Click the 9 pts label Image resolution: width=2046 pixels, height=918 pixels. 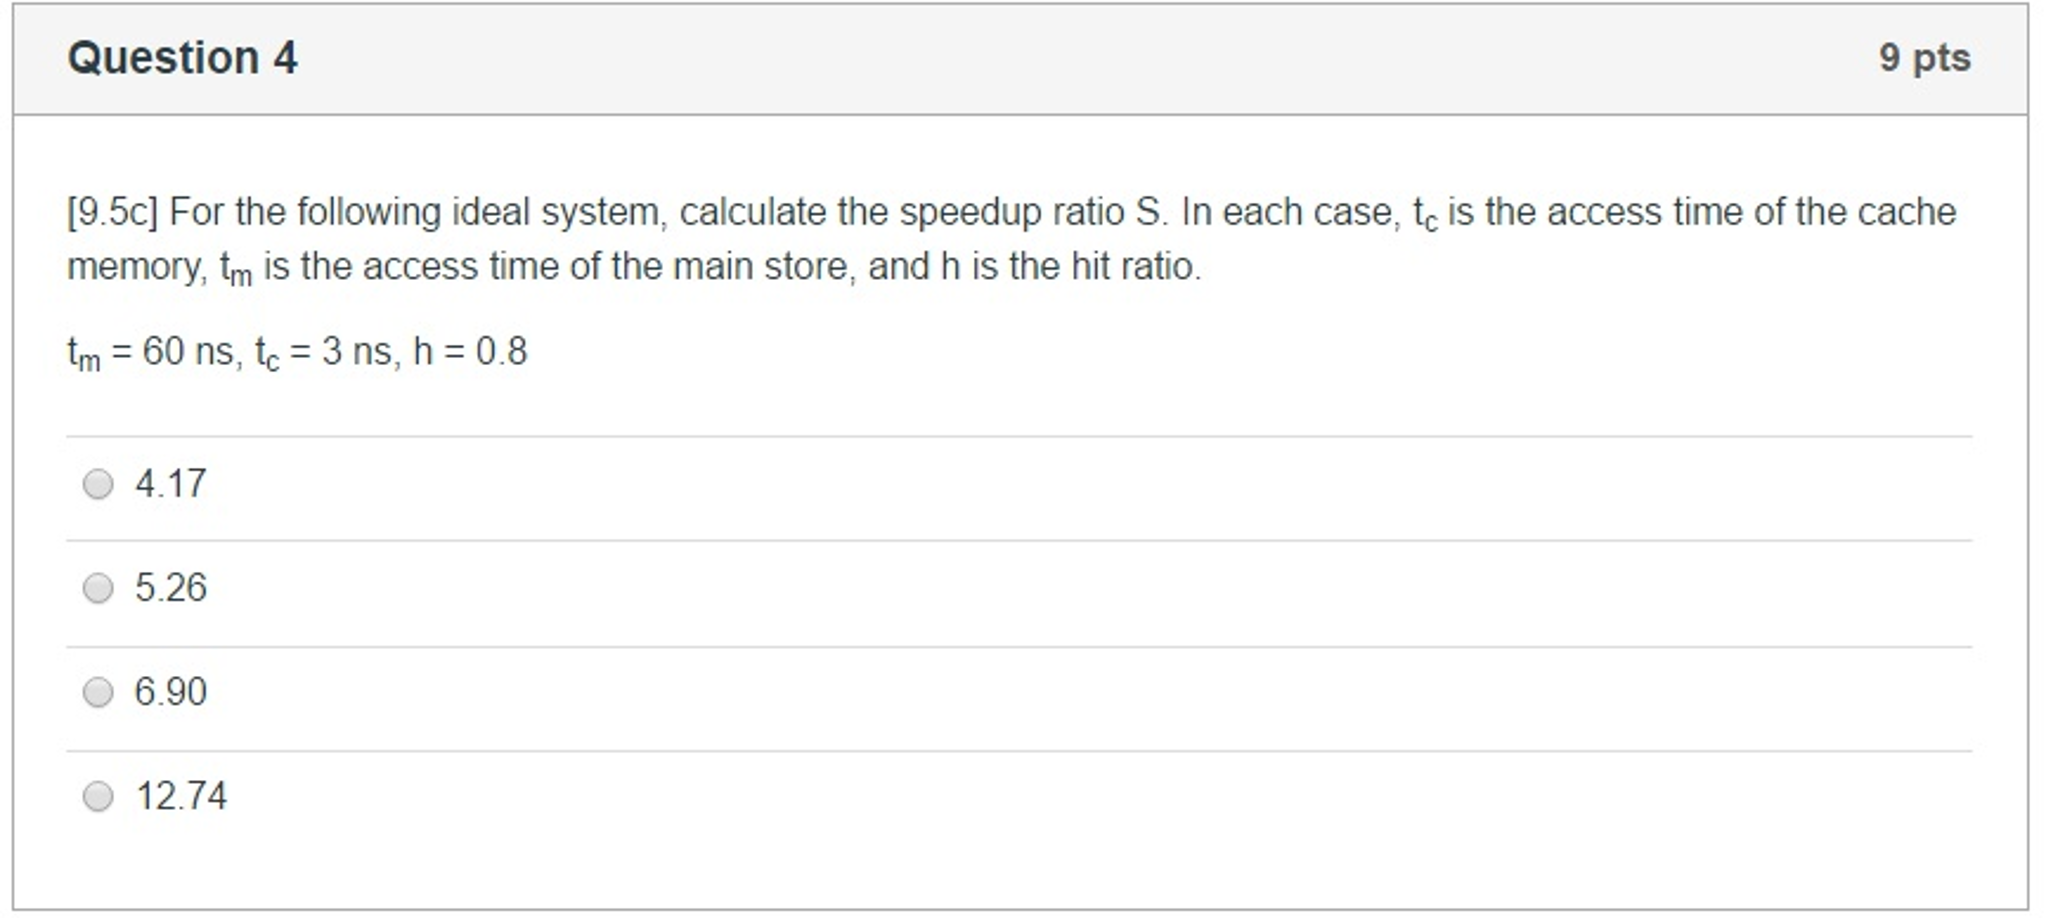pyautogui.click(x=1930, y=57)
